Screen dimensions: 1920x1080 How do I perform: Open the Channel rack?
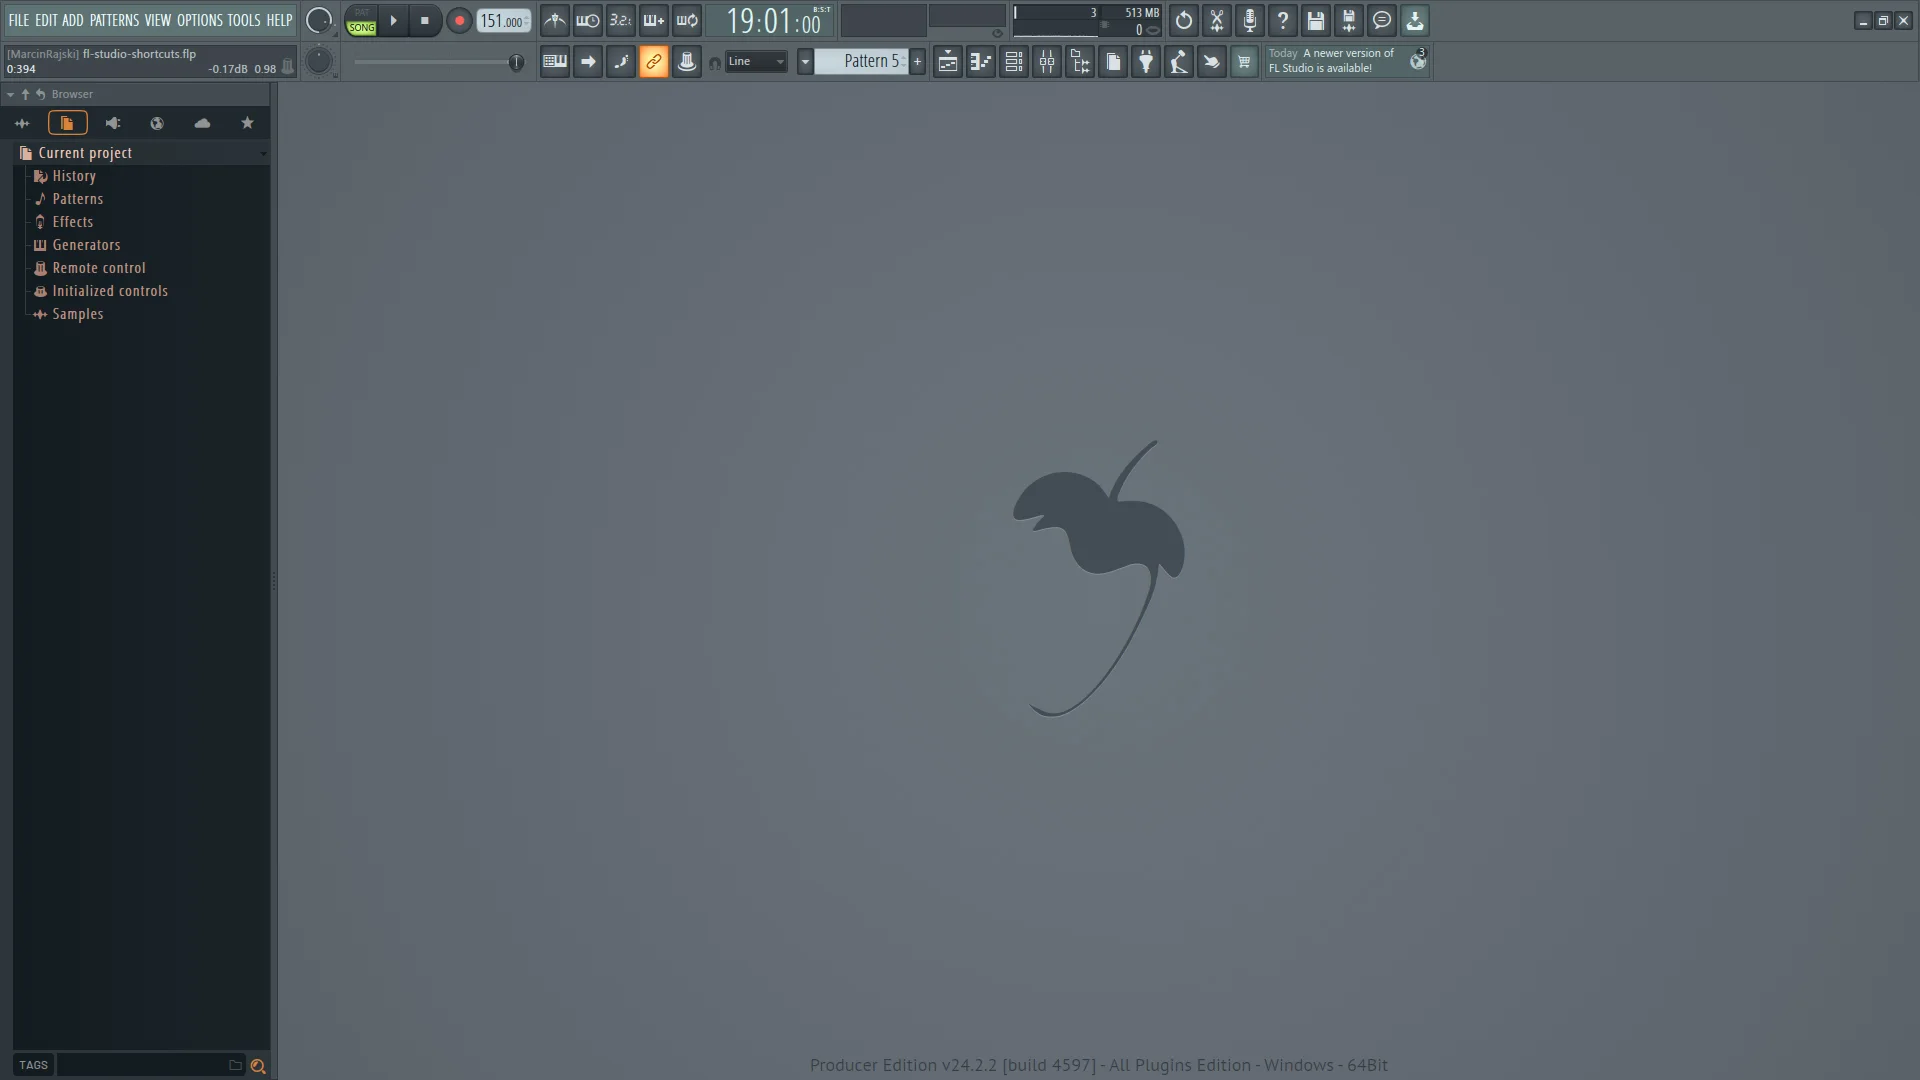[x=1013, y=61]
